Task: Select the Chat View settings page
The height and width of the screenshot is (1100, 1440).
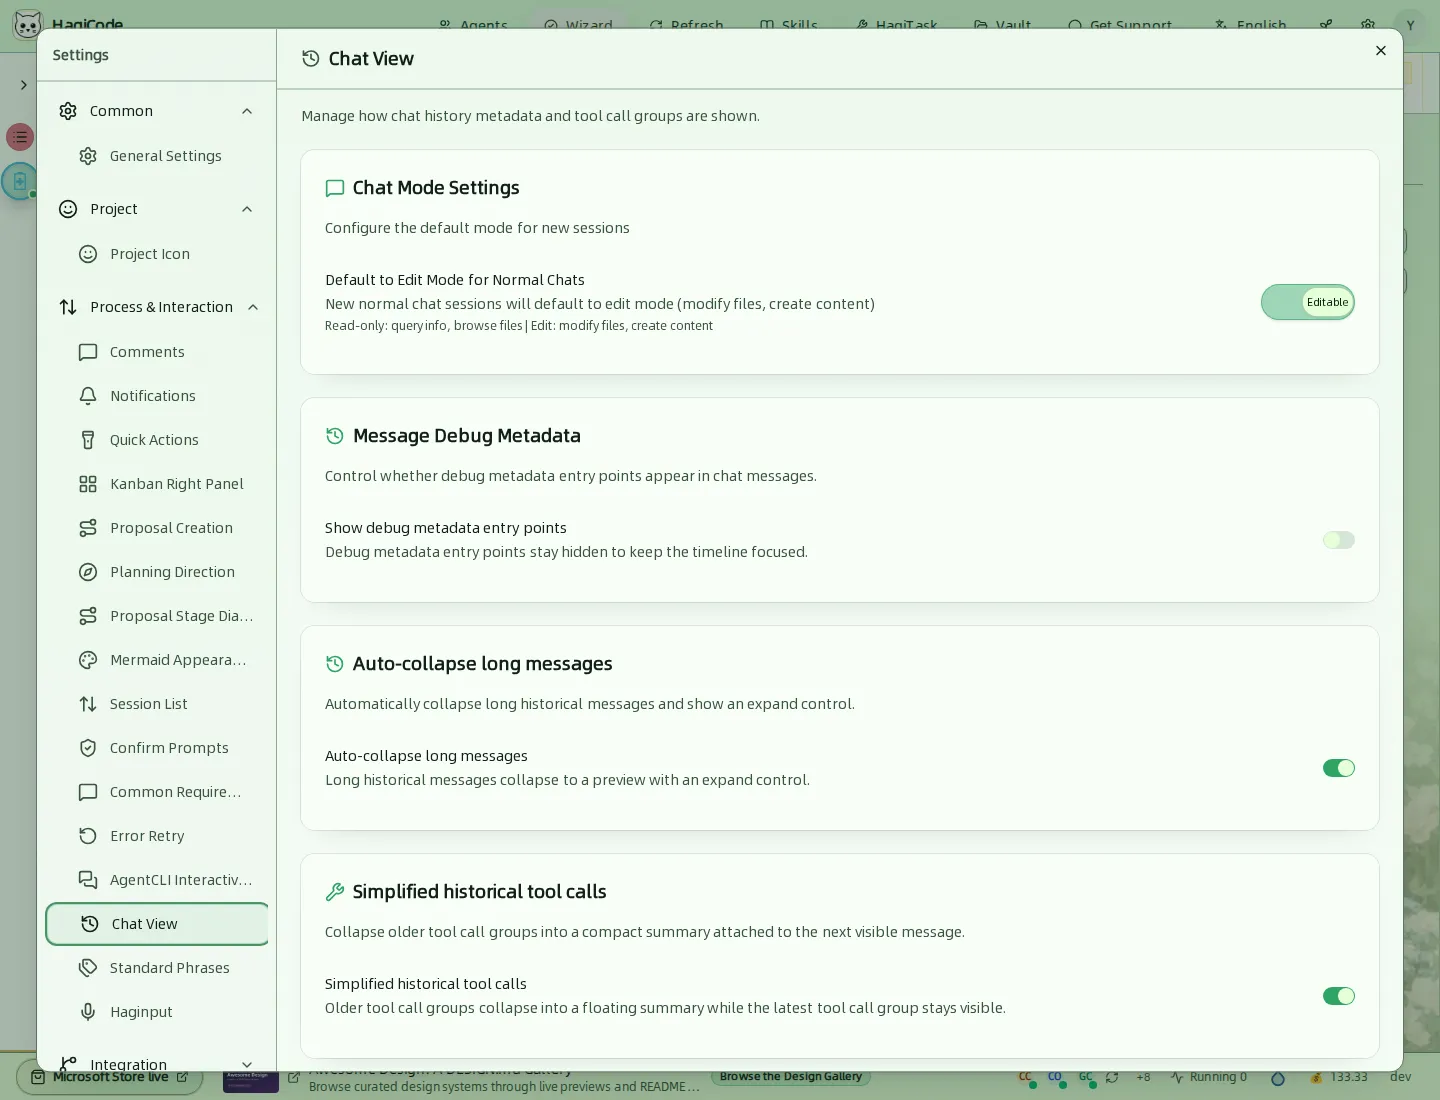Action: tap(157, 924)
